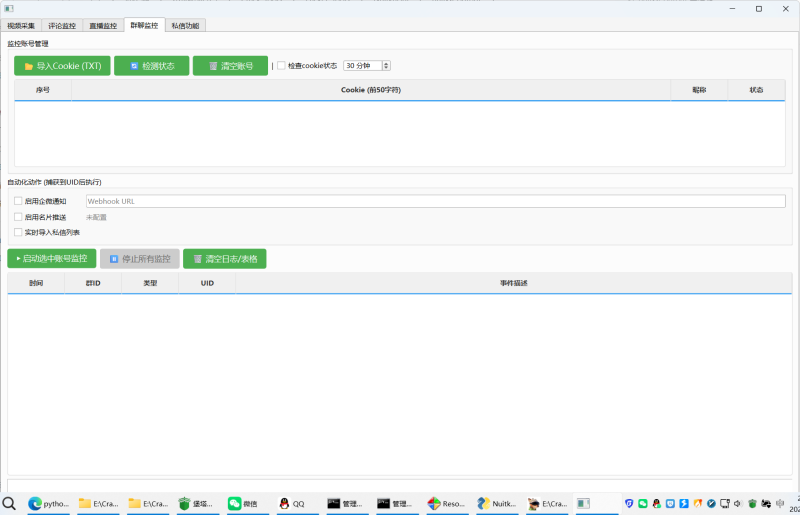Go to the 直播监控 tab
800x515 pixels.
click(x=103, y=25)
